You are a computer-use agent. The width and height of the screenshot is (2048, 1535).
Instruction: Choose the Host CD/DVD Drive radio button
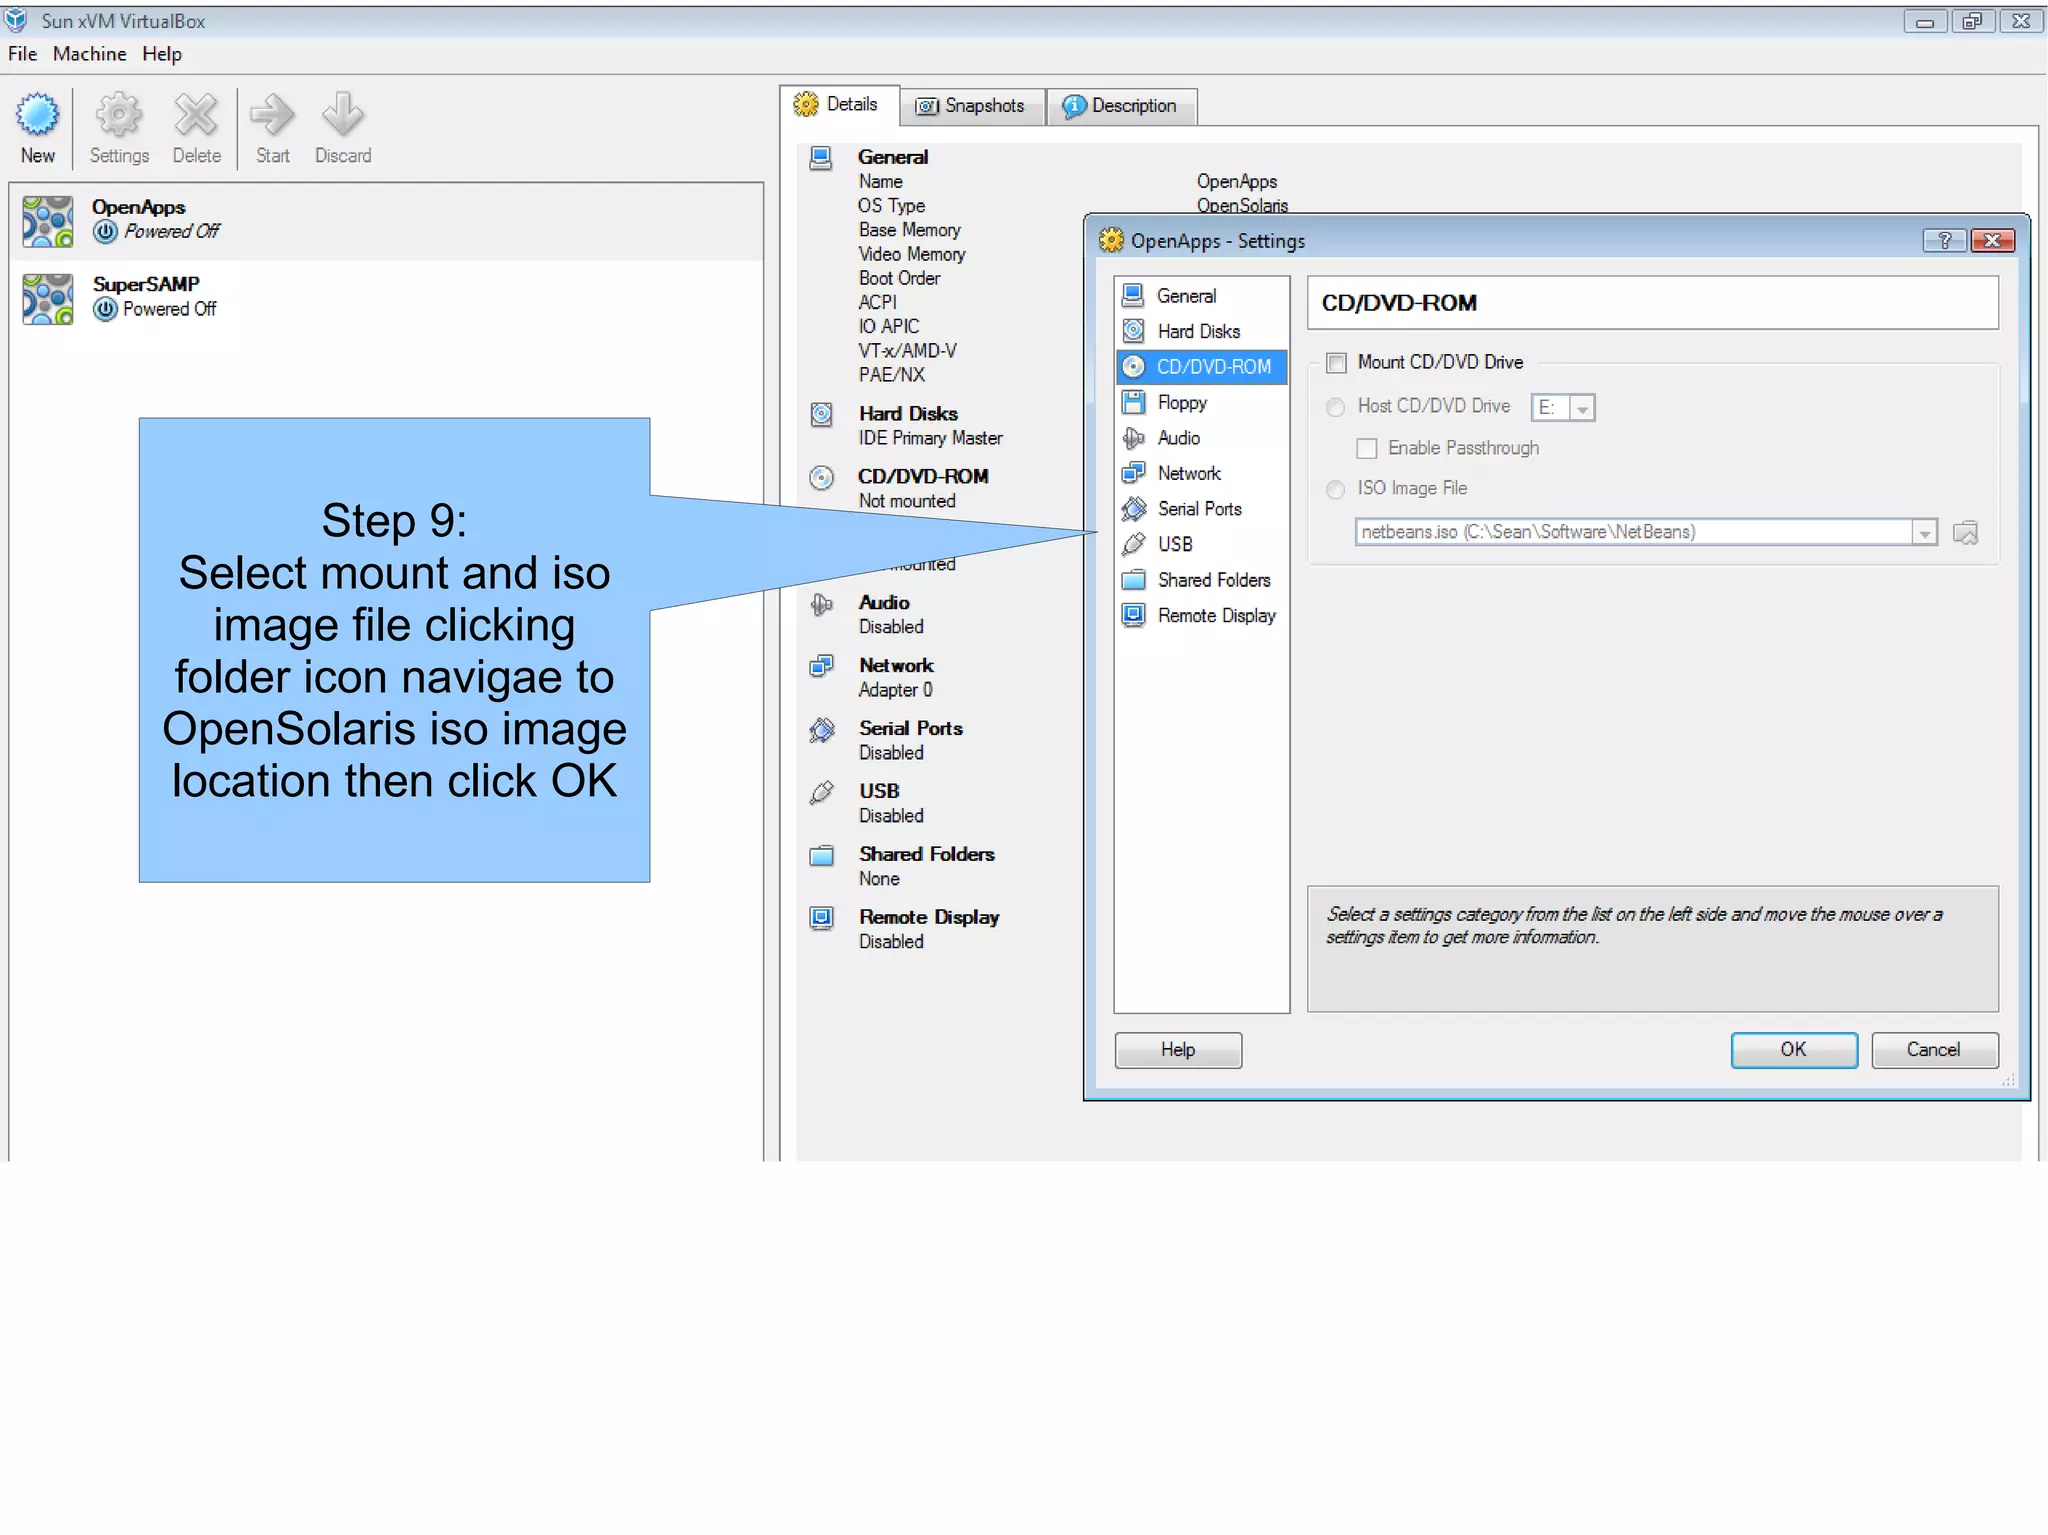(x=1335, y=407)
